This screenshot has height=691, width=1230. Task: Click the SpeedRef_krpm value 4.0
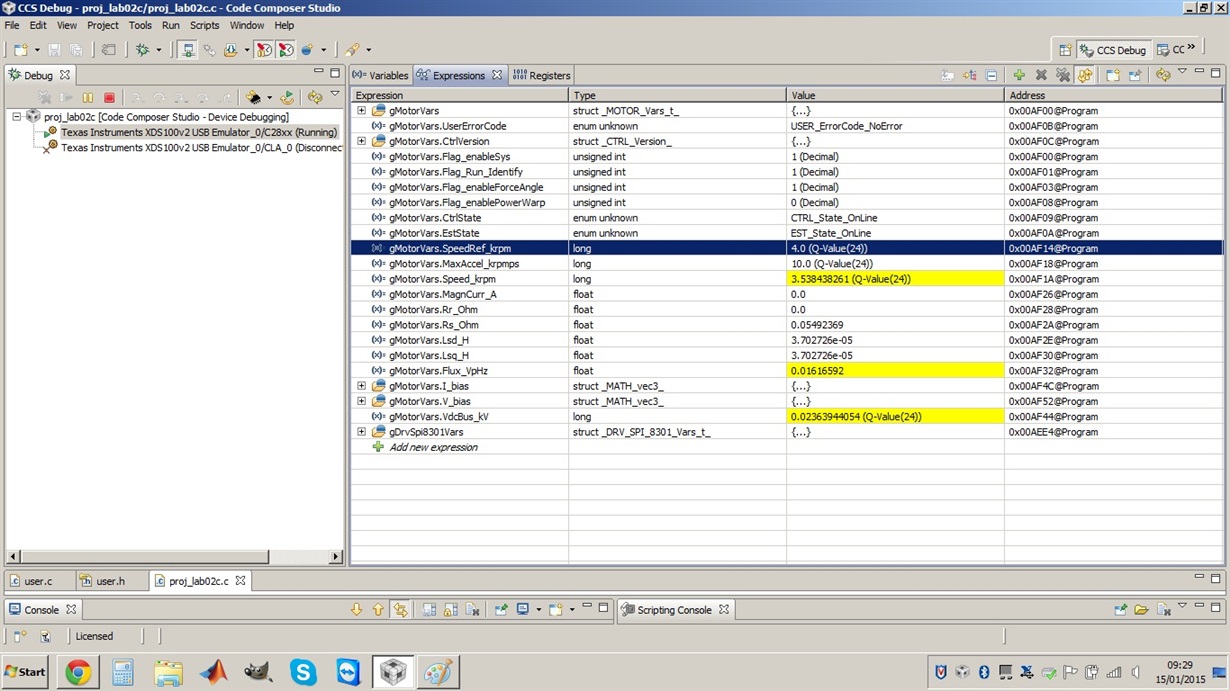(x=828, y=248)
